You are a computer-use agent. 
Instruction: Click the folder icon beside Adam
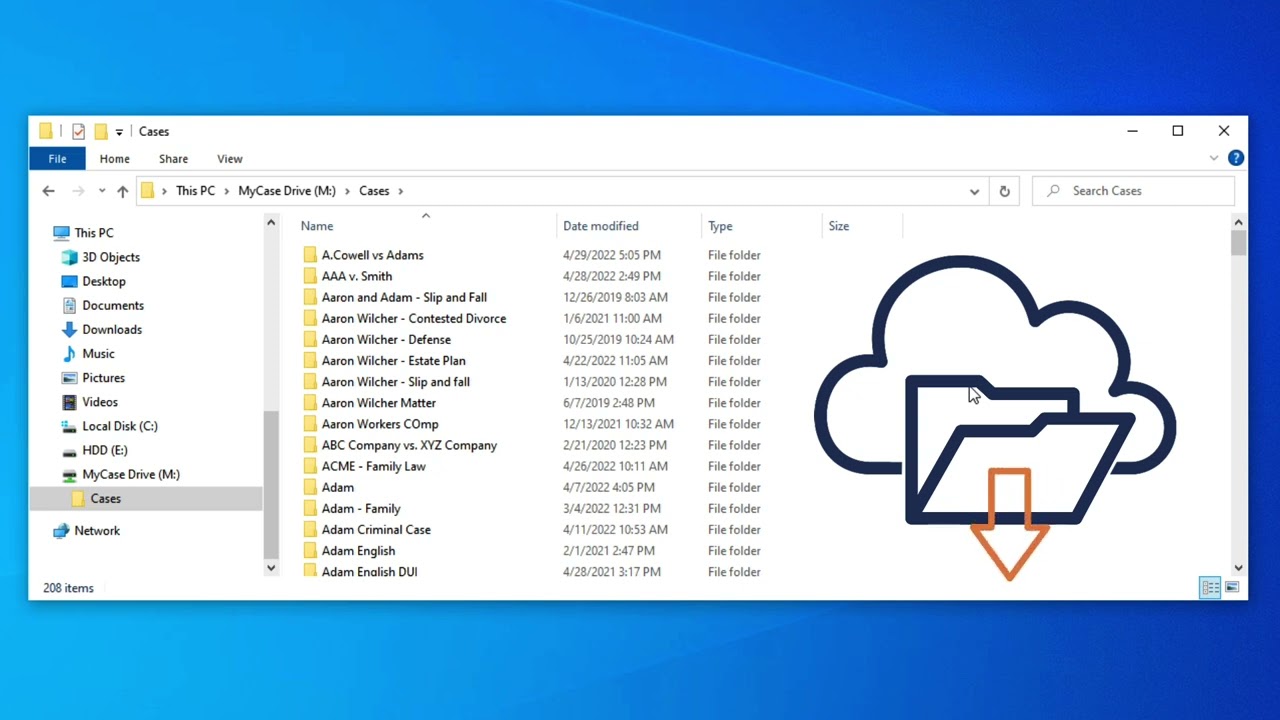(310, 487)
